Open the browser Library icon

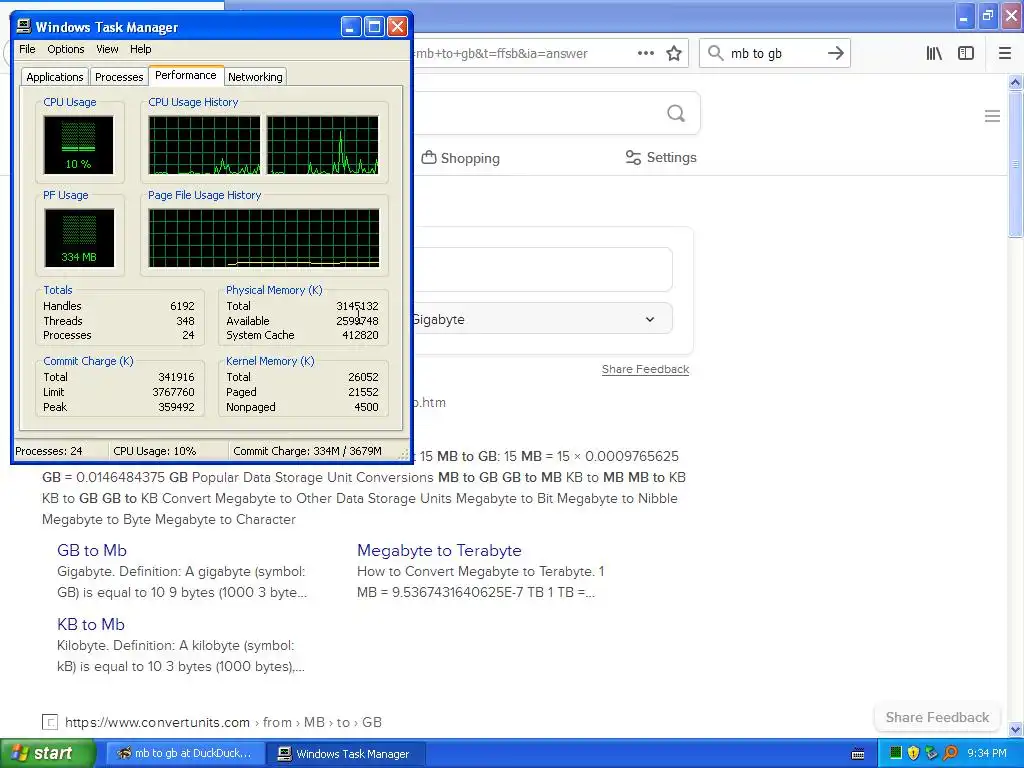pos(935,54)
